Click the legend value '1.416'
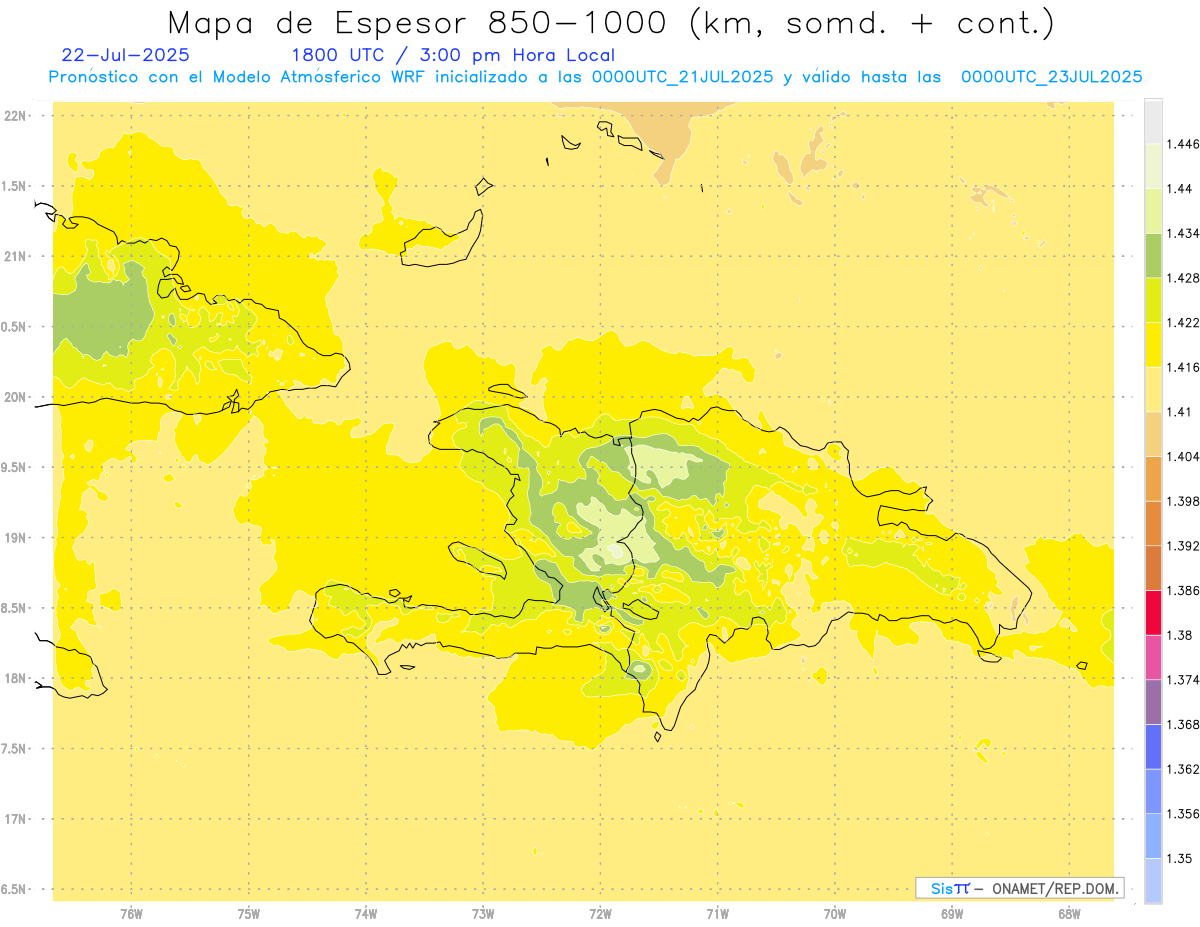1200x927 pixels. [x=1182, y=367]
